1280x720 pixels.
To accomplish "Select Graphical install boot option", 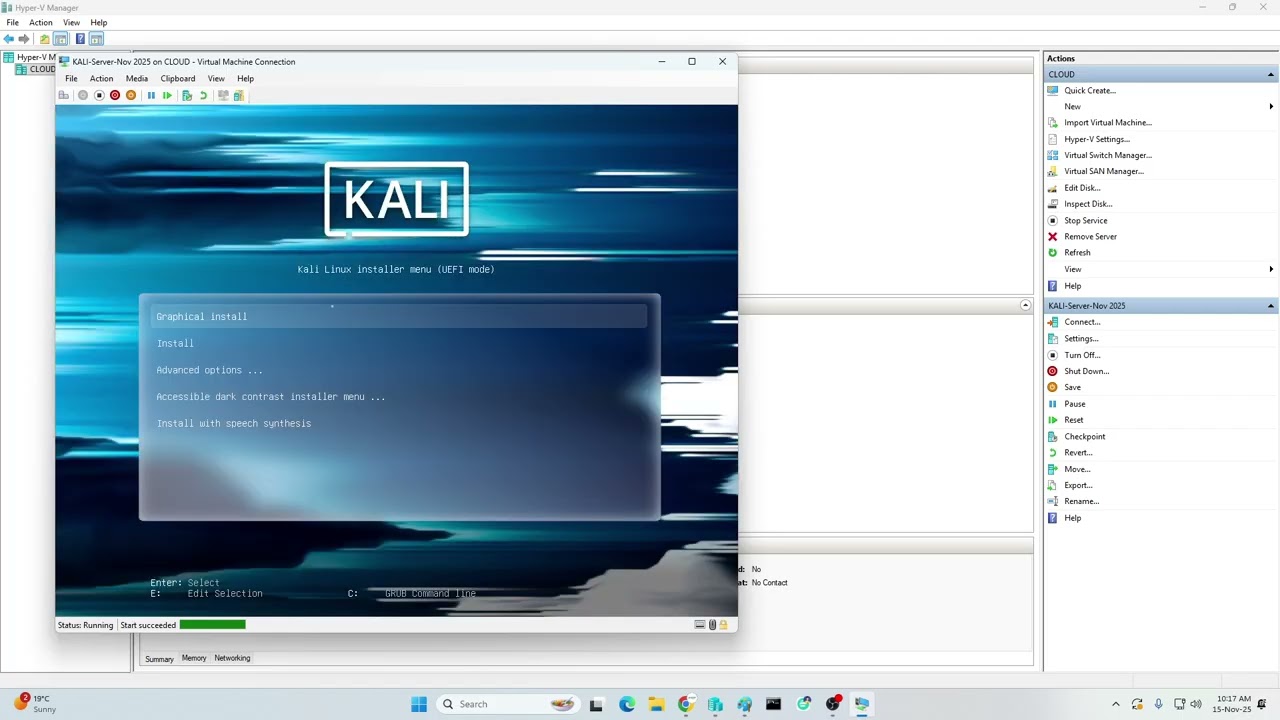I will coord(399,317).
